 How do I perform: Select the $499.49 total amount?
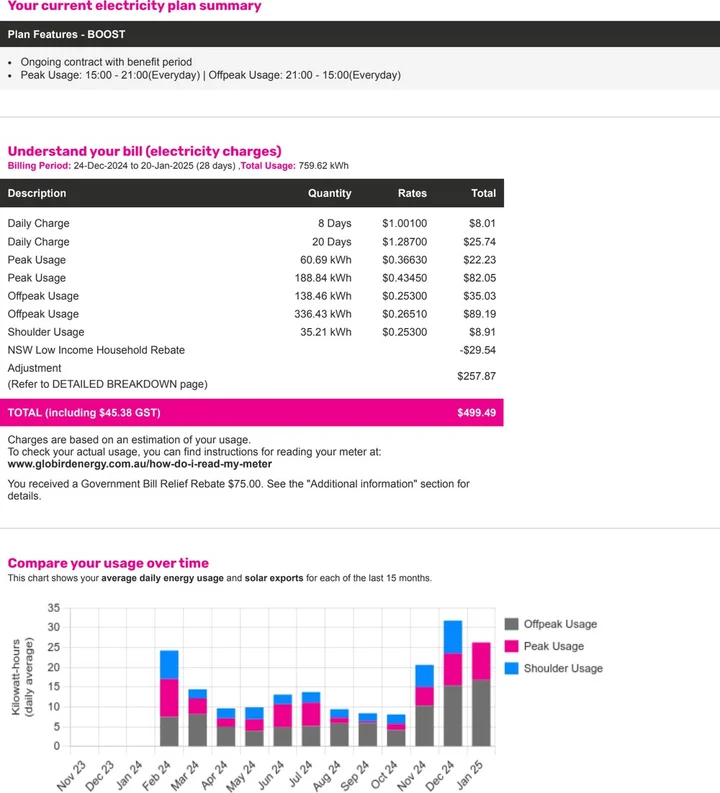(476, 413)
